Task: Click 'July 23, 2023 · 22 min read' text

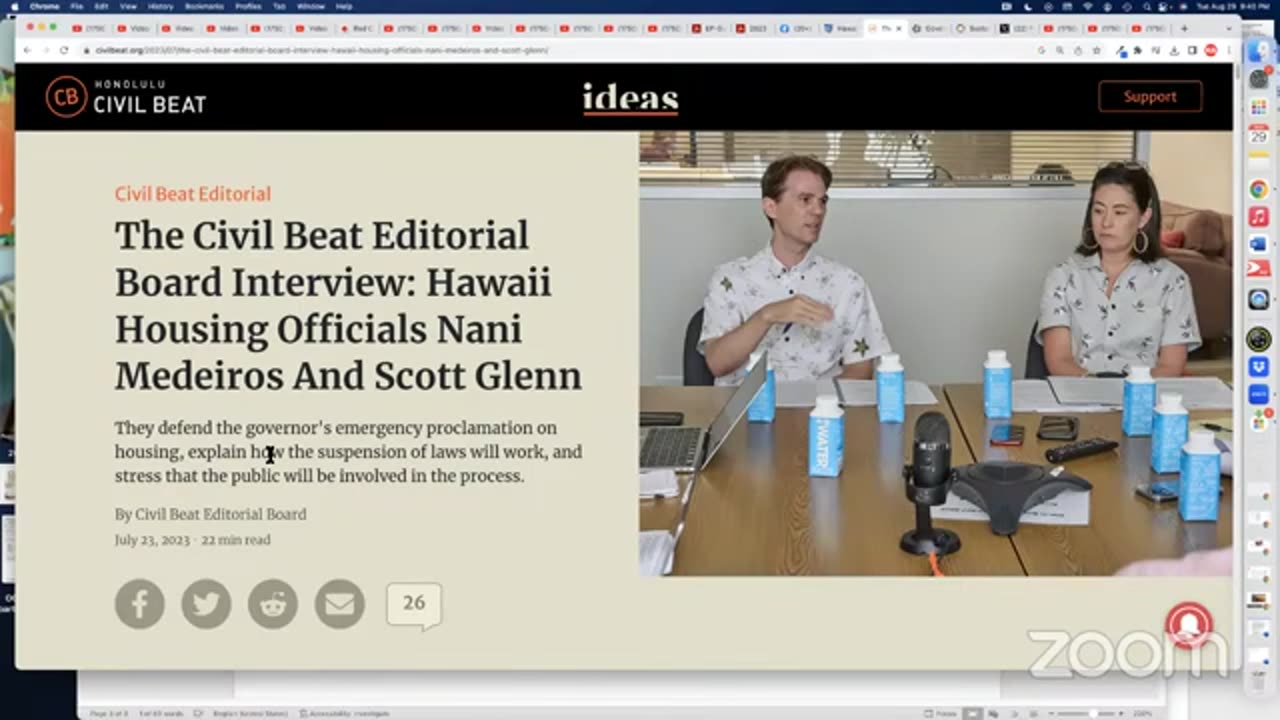Action: [x=192, y=540]
